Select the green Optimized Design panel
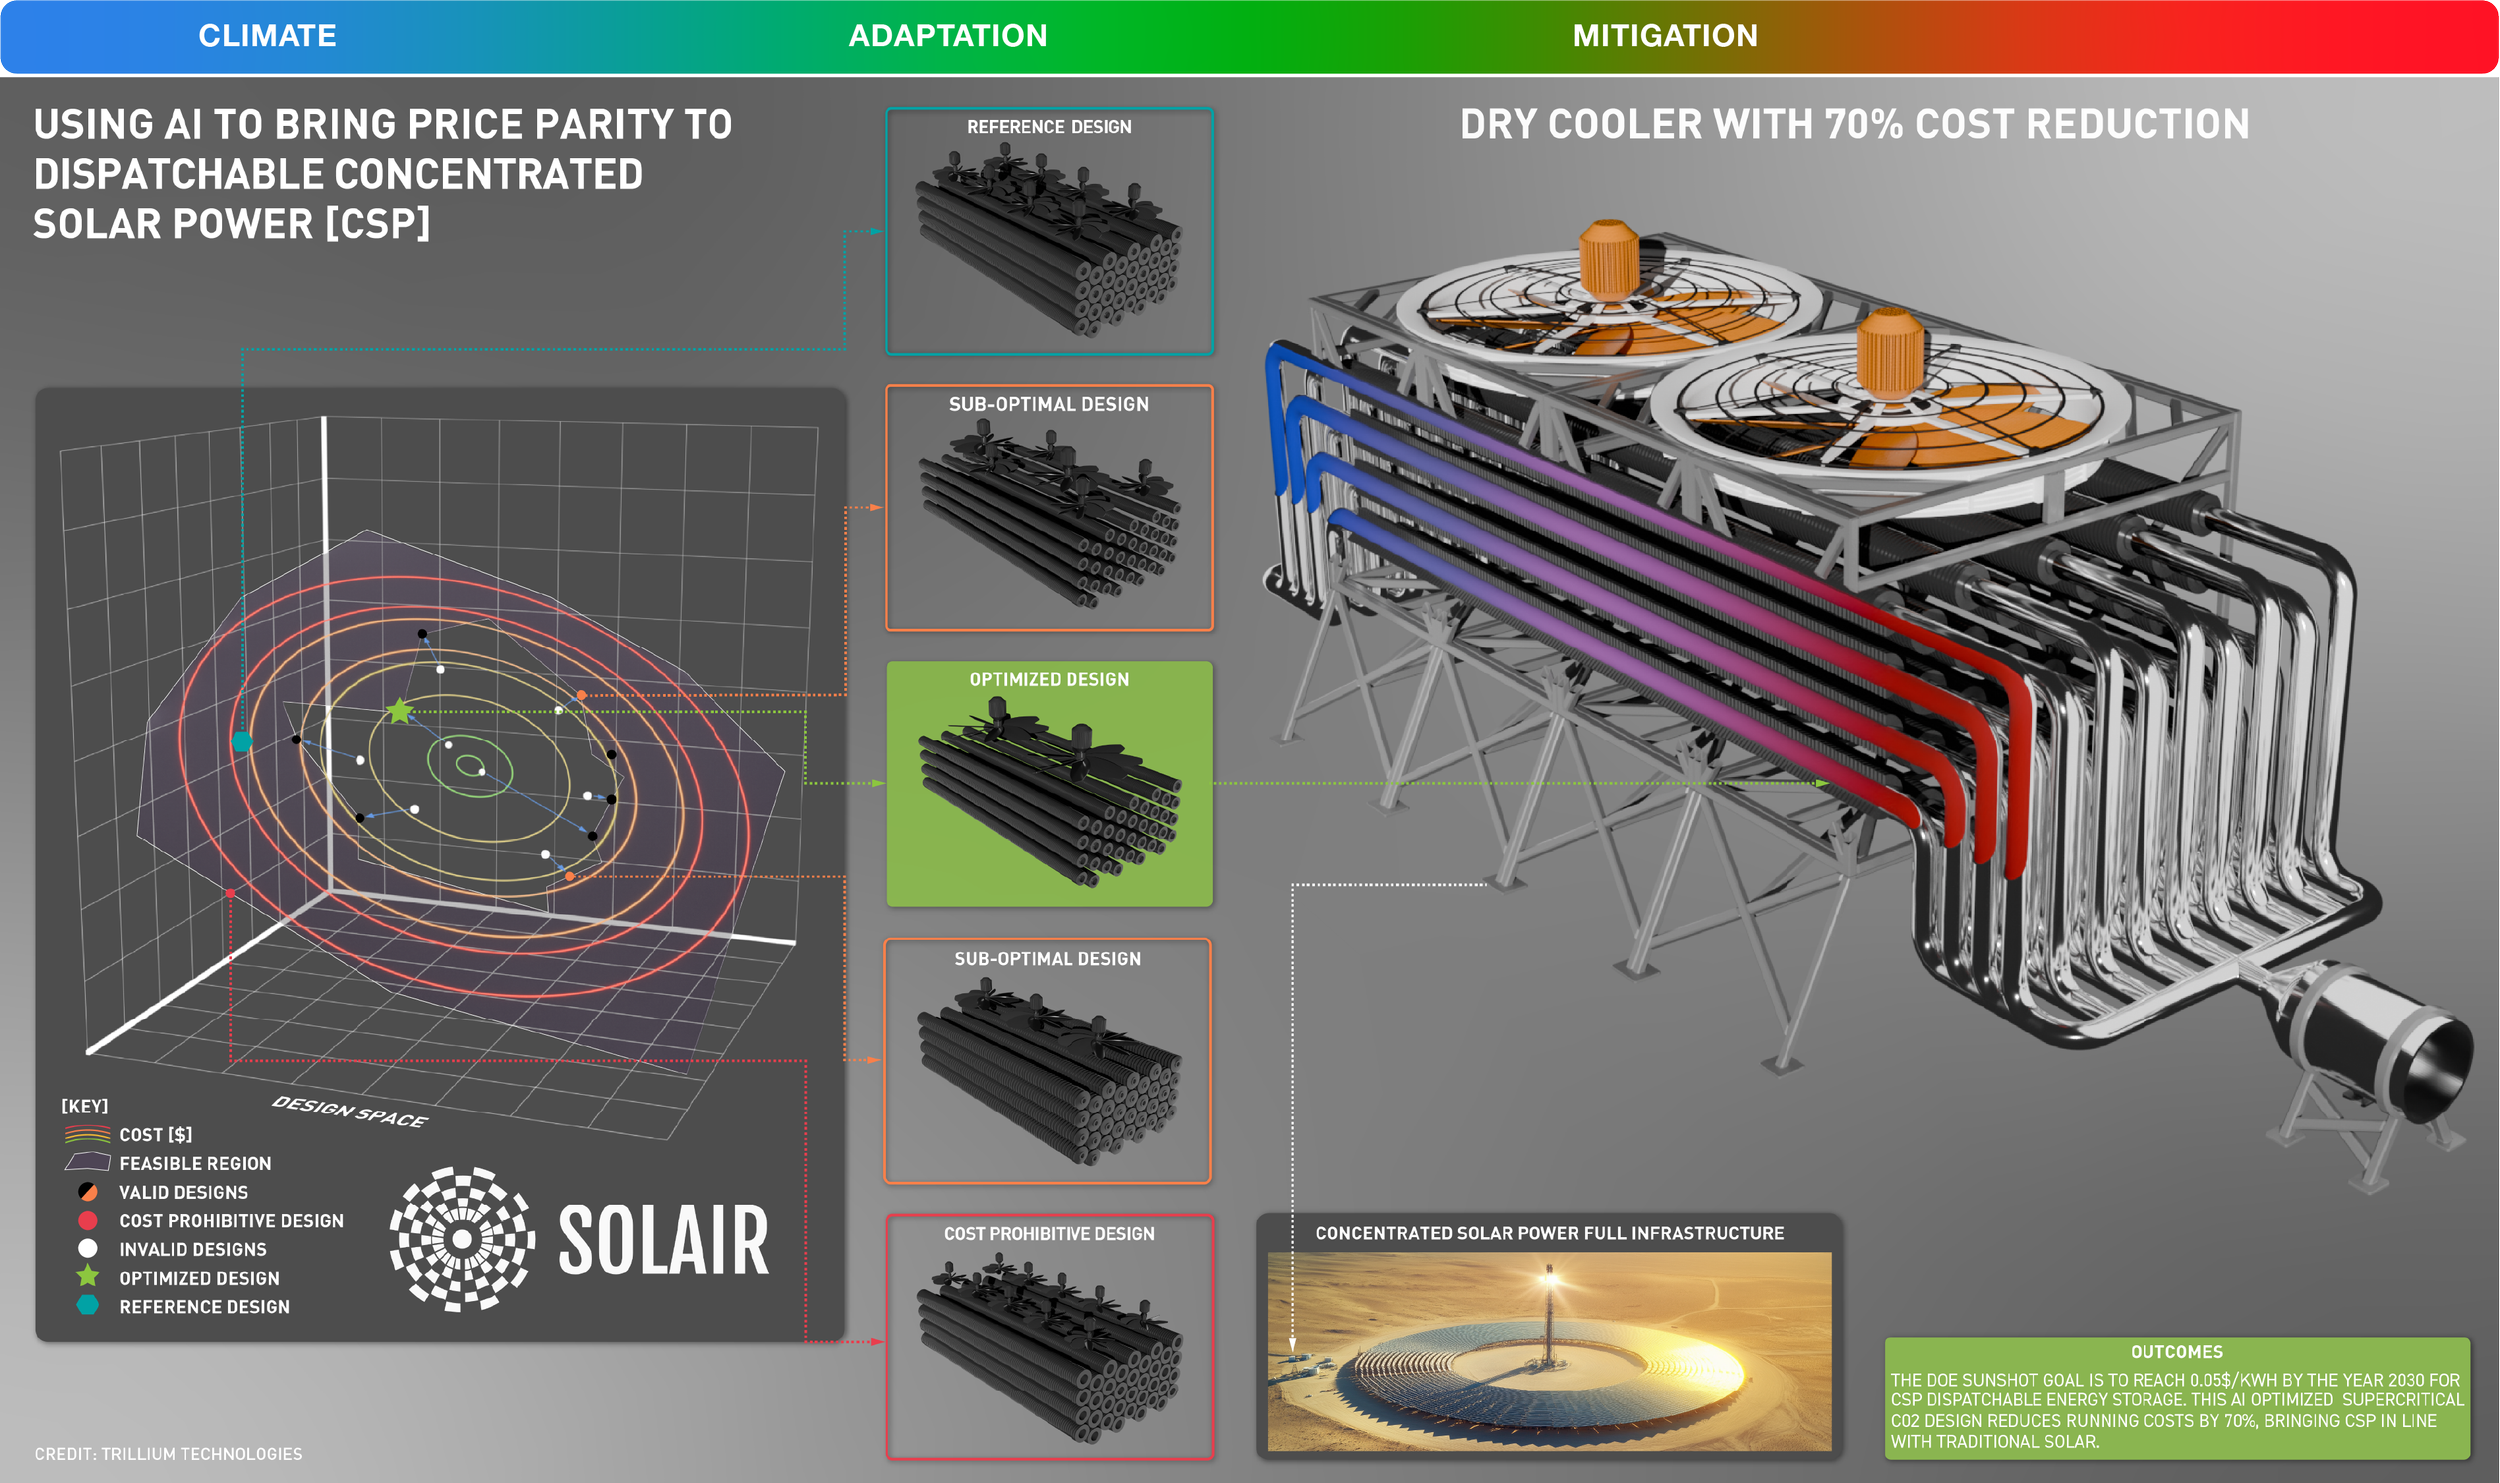2500x1483 pixels. click(1049, 784)
